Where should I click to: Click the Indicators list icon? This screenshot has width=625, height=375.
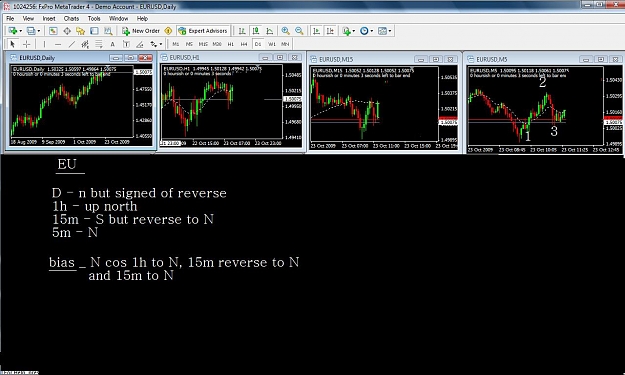(346, 31)
